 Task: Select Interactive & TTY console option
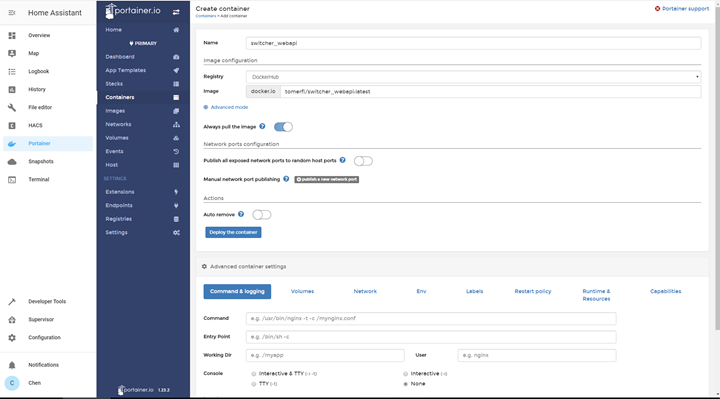click(254, 374)
